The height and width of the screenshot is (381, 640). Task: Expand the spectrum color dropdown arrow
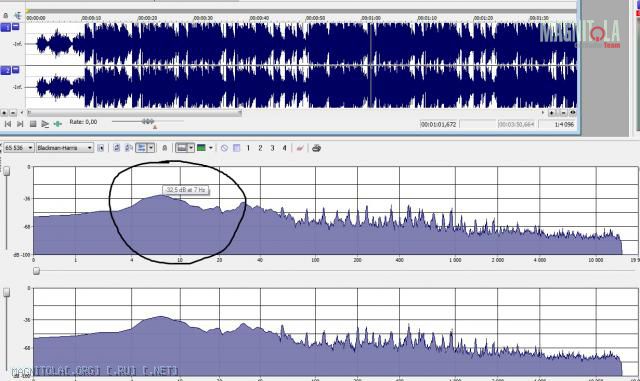point(211,148)
